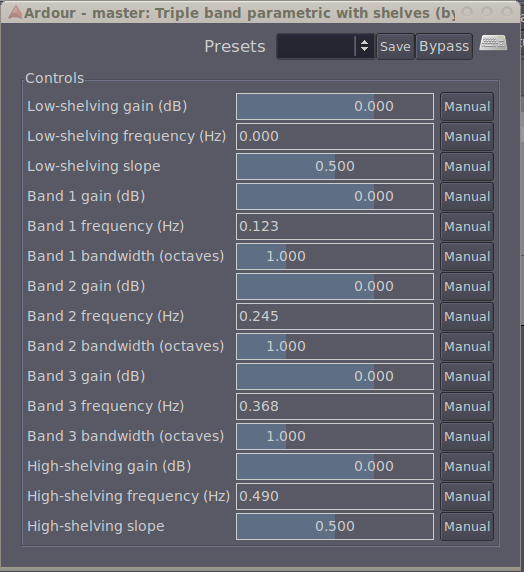Click the Low-shelving slope slider
Image resolution: width=524 pixels, height=572 pixels.
click(x=335, y=166)
